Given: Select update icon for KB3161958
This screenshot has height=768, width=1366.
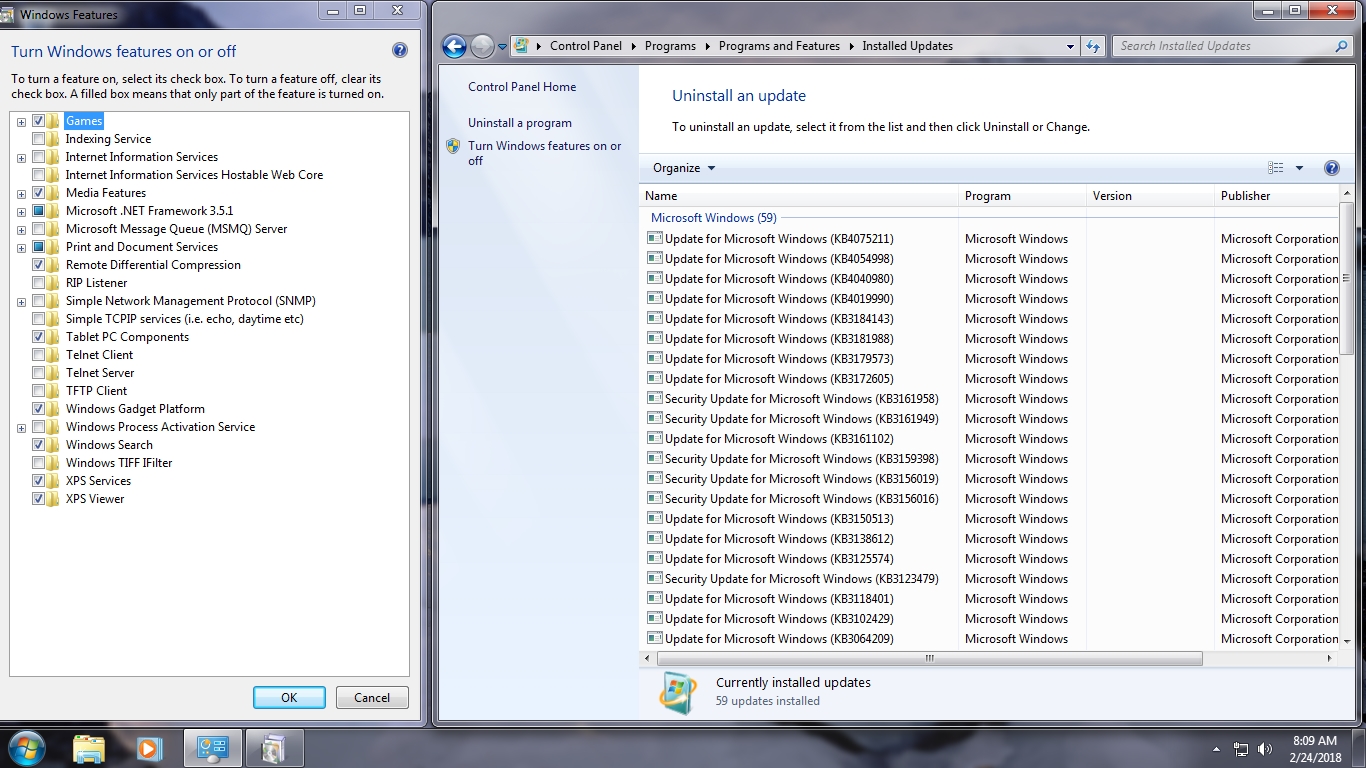Looking at the screenshot, I should click(x=655, y=399).
